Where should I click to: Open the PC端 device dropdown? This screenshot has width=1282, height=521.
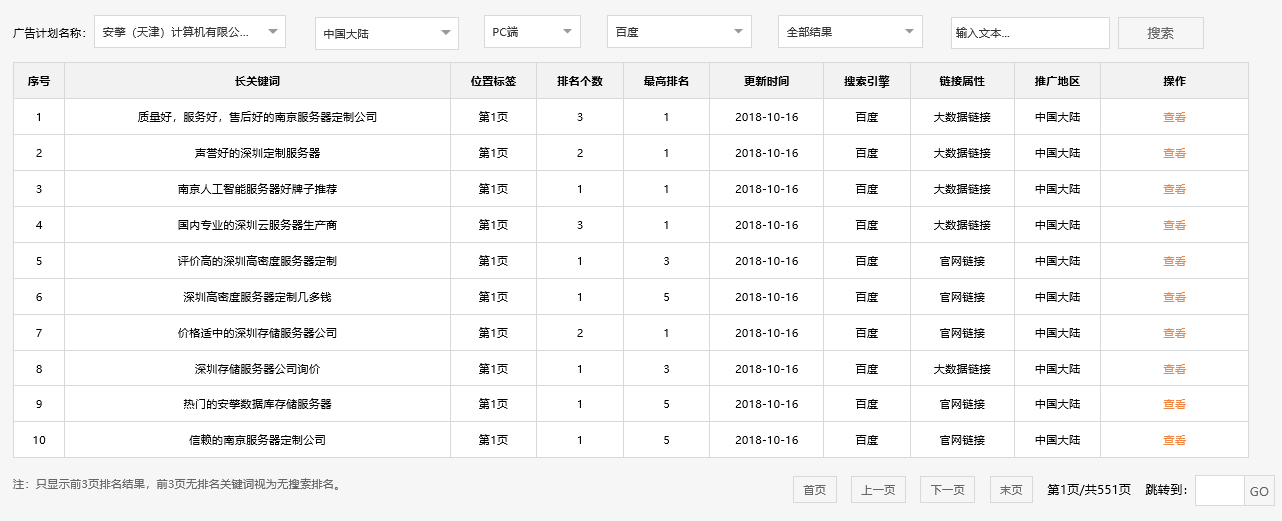click(532, 32)
